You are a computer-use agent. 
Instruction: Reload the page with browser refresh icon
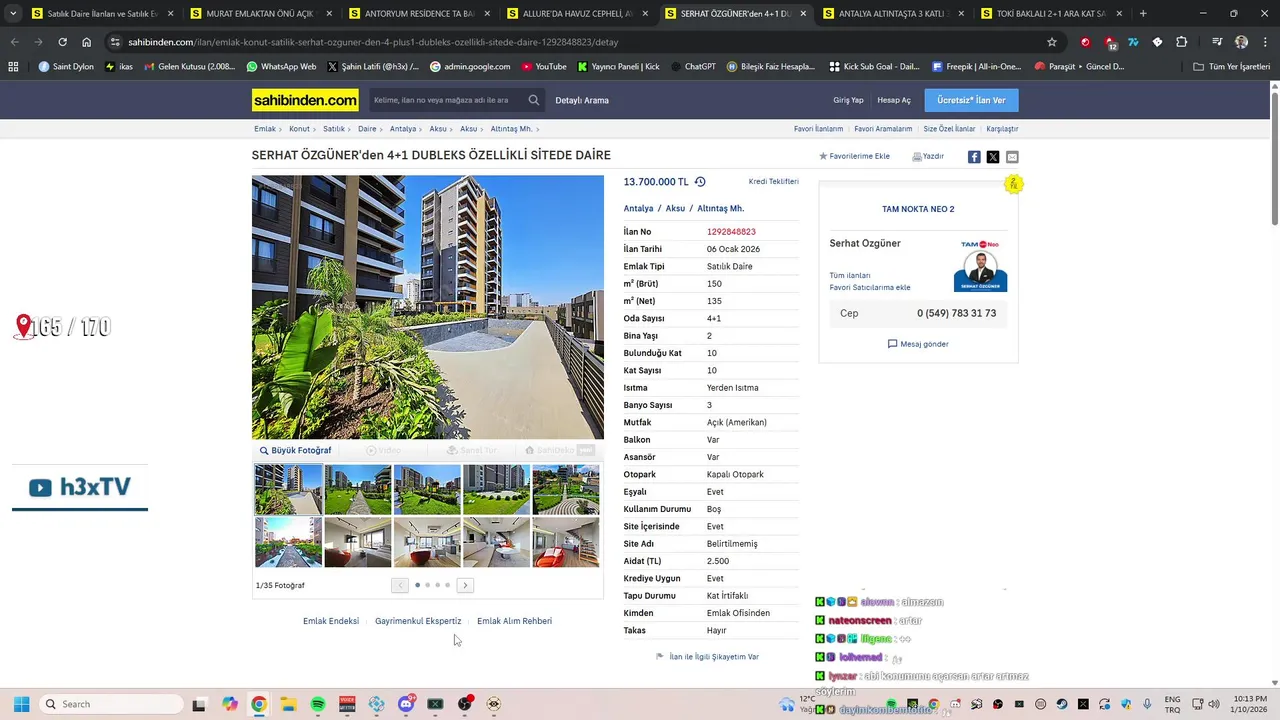point(62,42)
